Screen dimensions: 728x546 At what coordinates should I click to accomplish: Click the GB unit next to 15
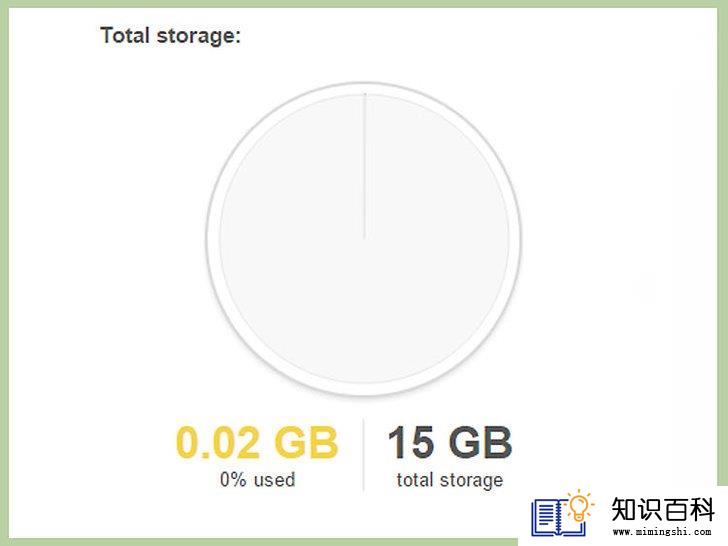481,442
